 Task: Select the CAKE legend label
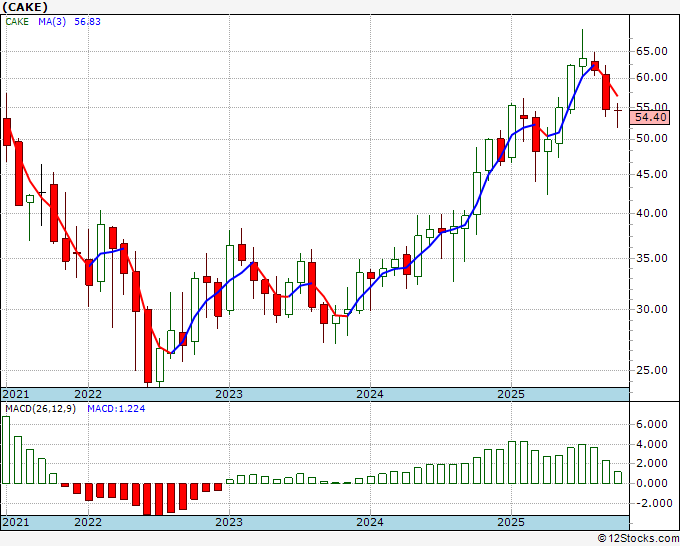[x=17, y=22]
